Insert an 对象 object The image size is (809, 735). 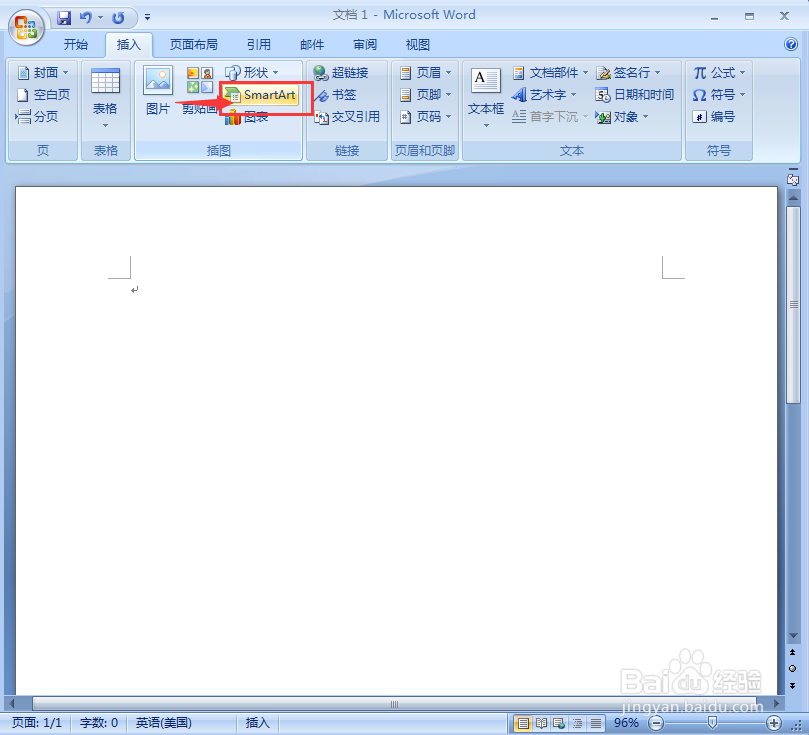tap(622, 117)
